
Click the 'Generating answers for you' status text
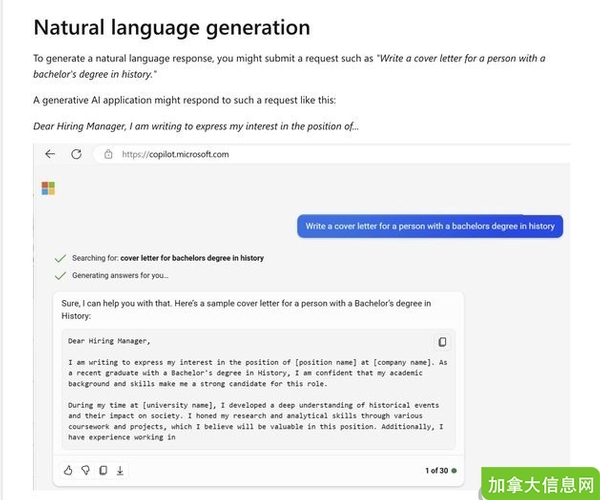[x=120, y=275]
